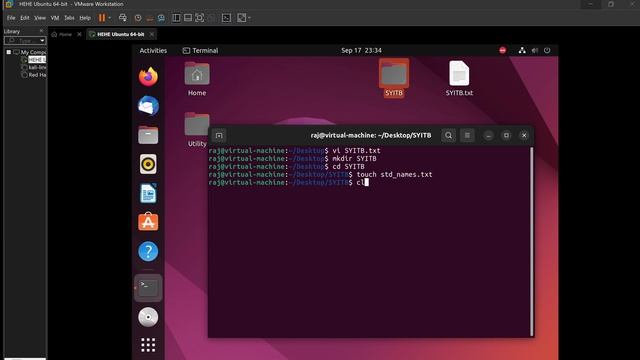
Task: Collapse the My Computer tree node
Action: point(9,52)
